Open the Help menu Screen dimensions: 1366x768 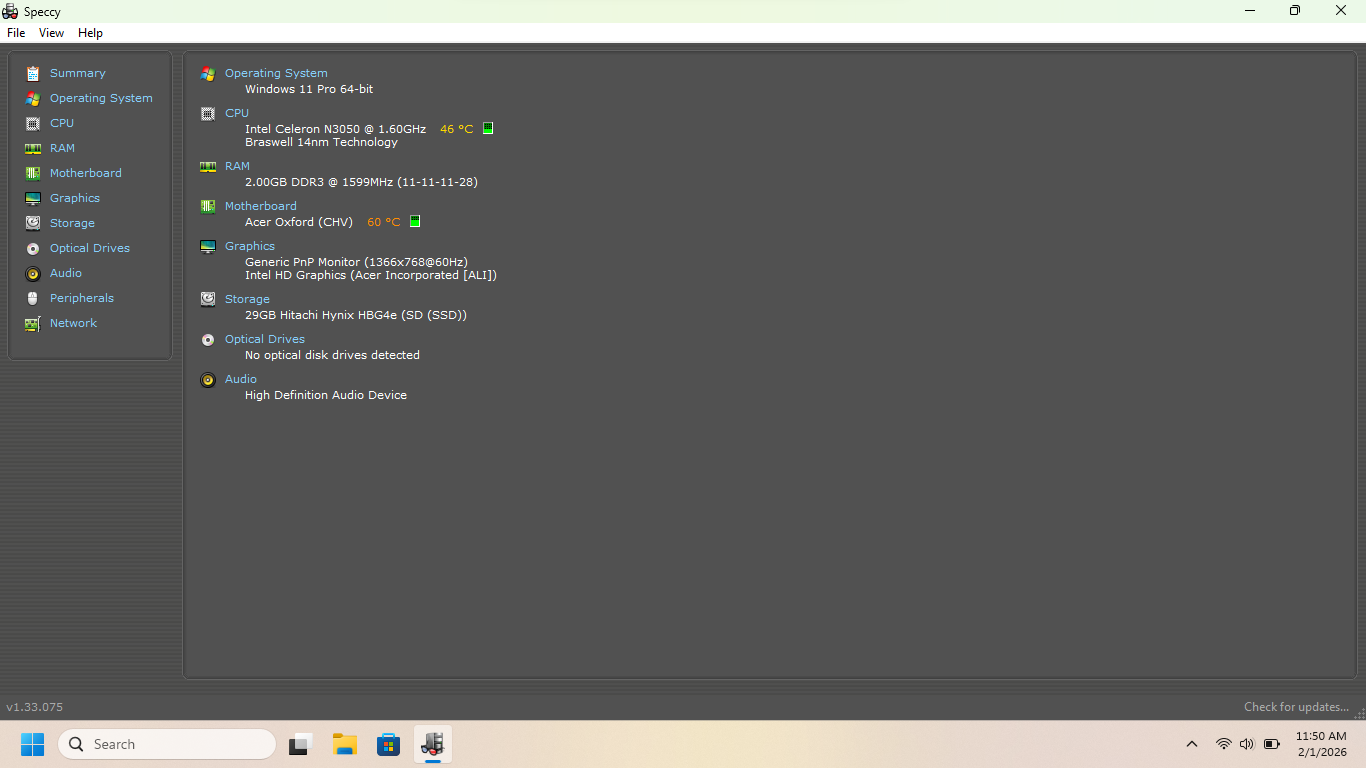pos(90,33)
